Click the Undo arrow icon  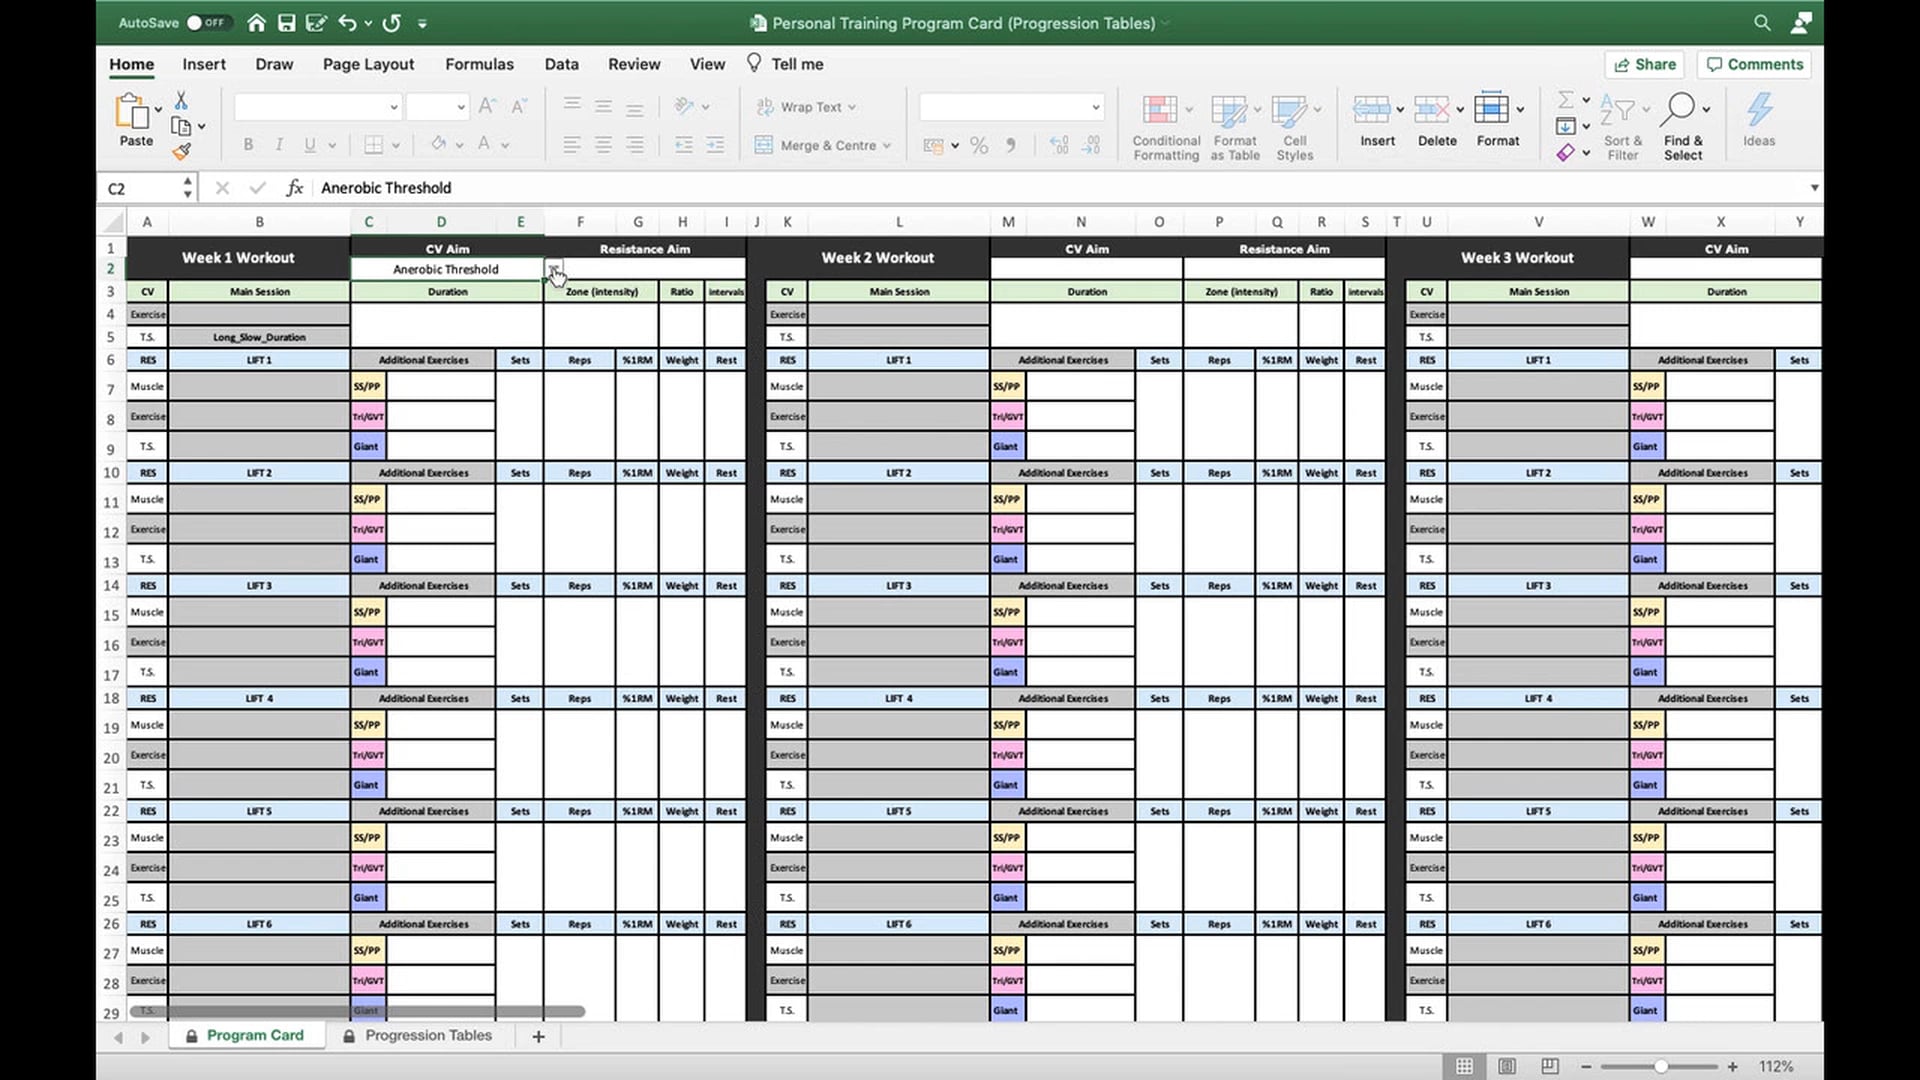point(347,22)
